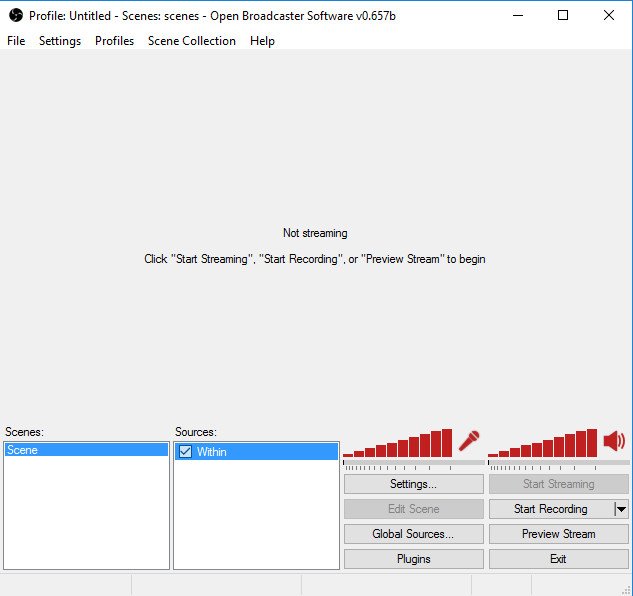Screen dimensions: 633x596
Task: Adjust the desktop audio volume meter
Action: [543, 443]
